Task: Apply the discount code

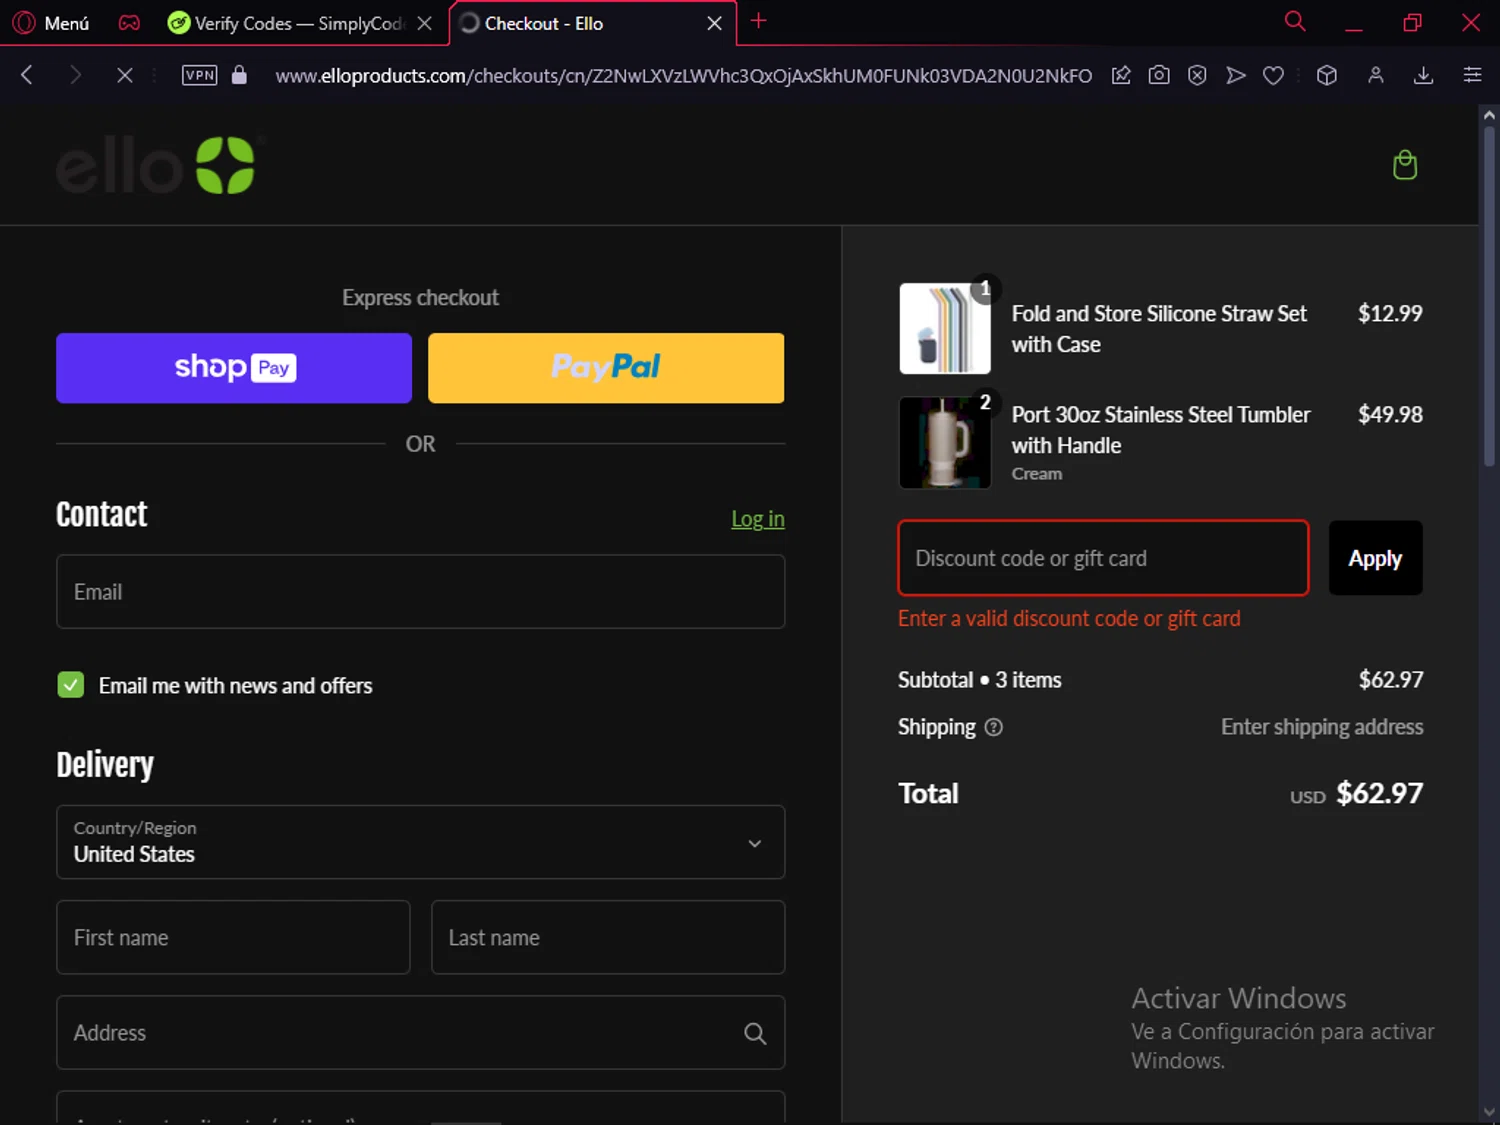Action: (x=1376, y=558)
